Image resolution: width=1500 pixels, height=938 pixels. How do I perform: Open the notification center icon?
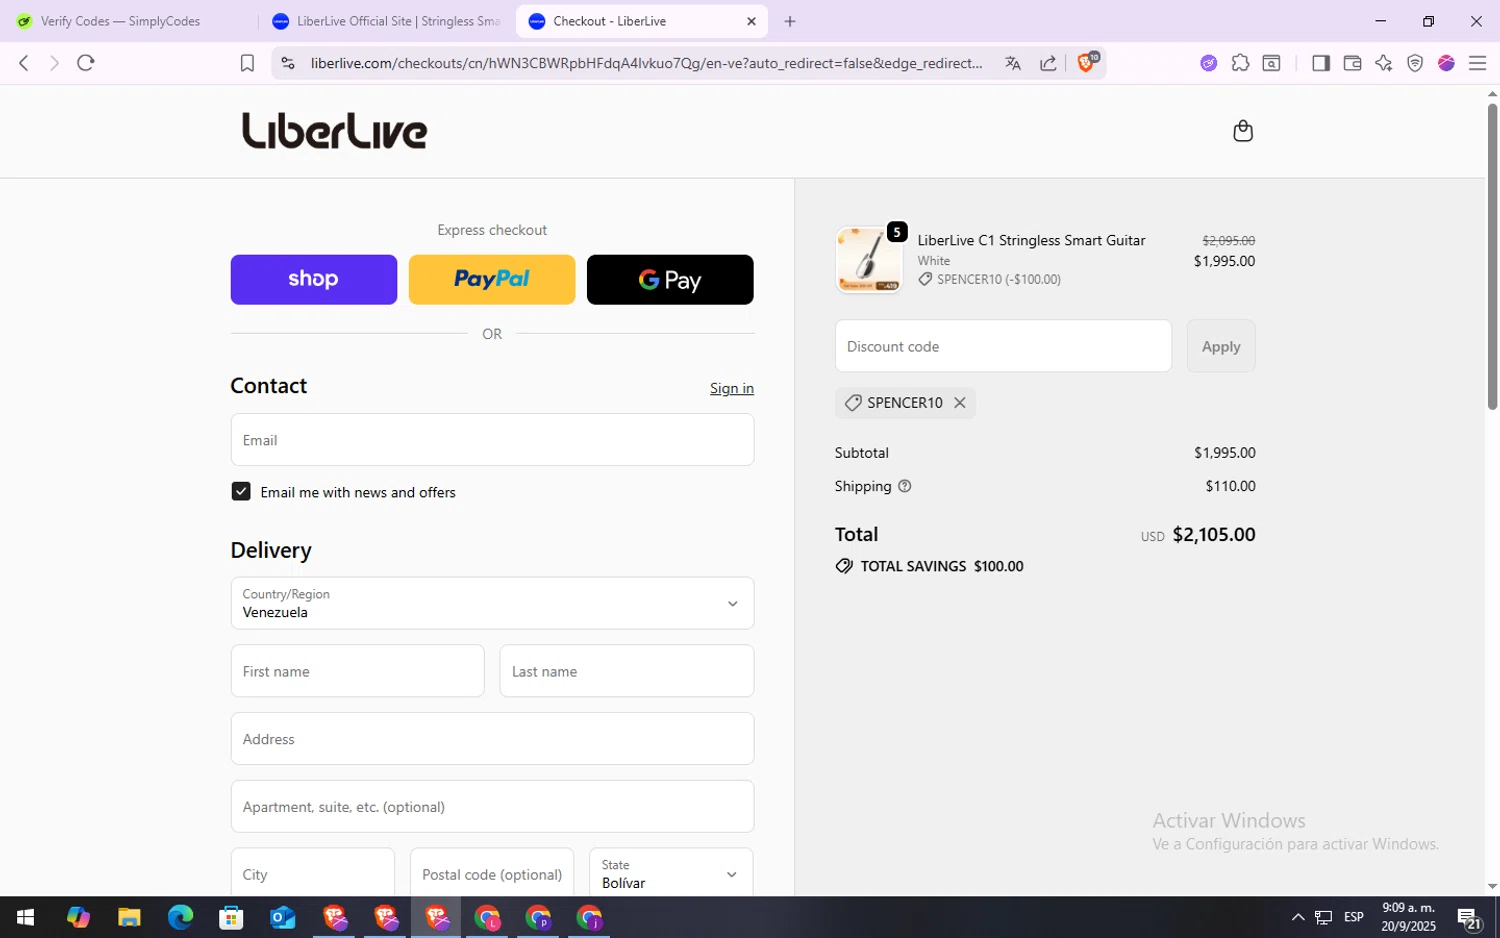(1468, 917)
